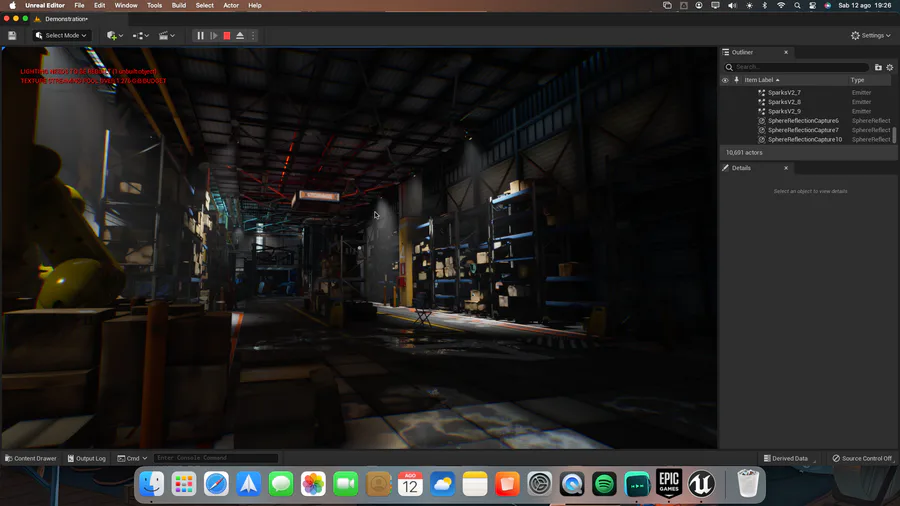
Task: Pause the running simulation
Action: tap(200, 36)
